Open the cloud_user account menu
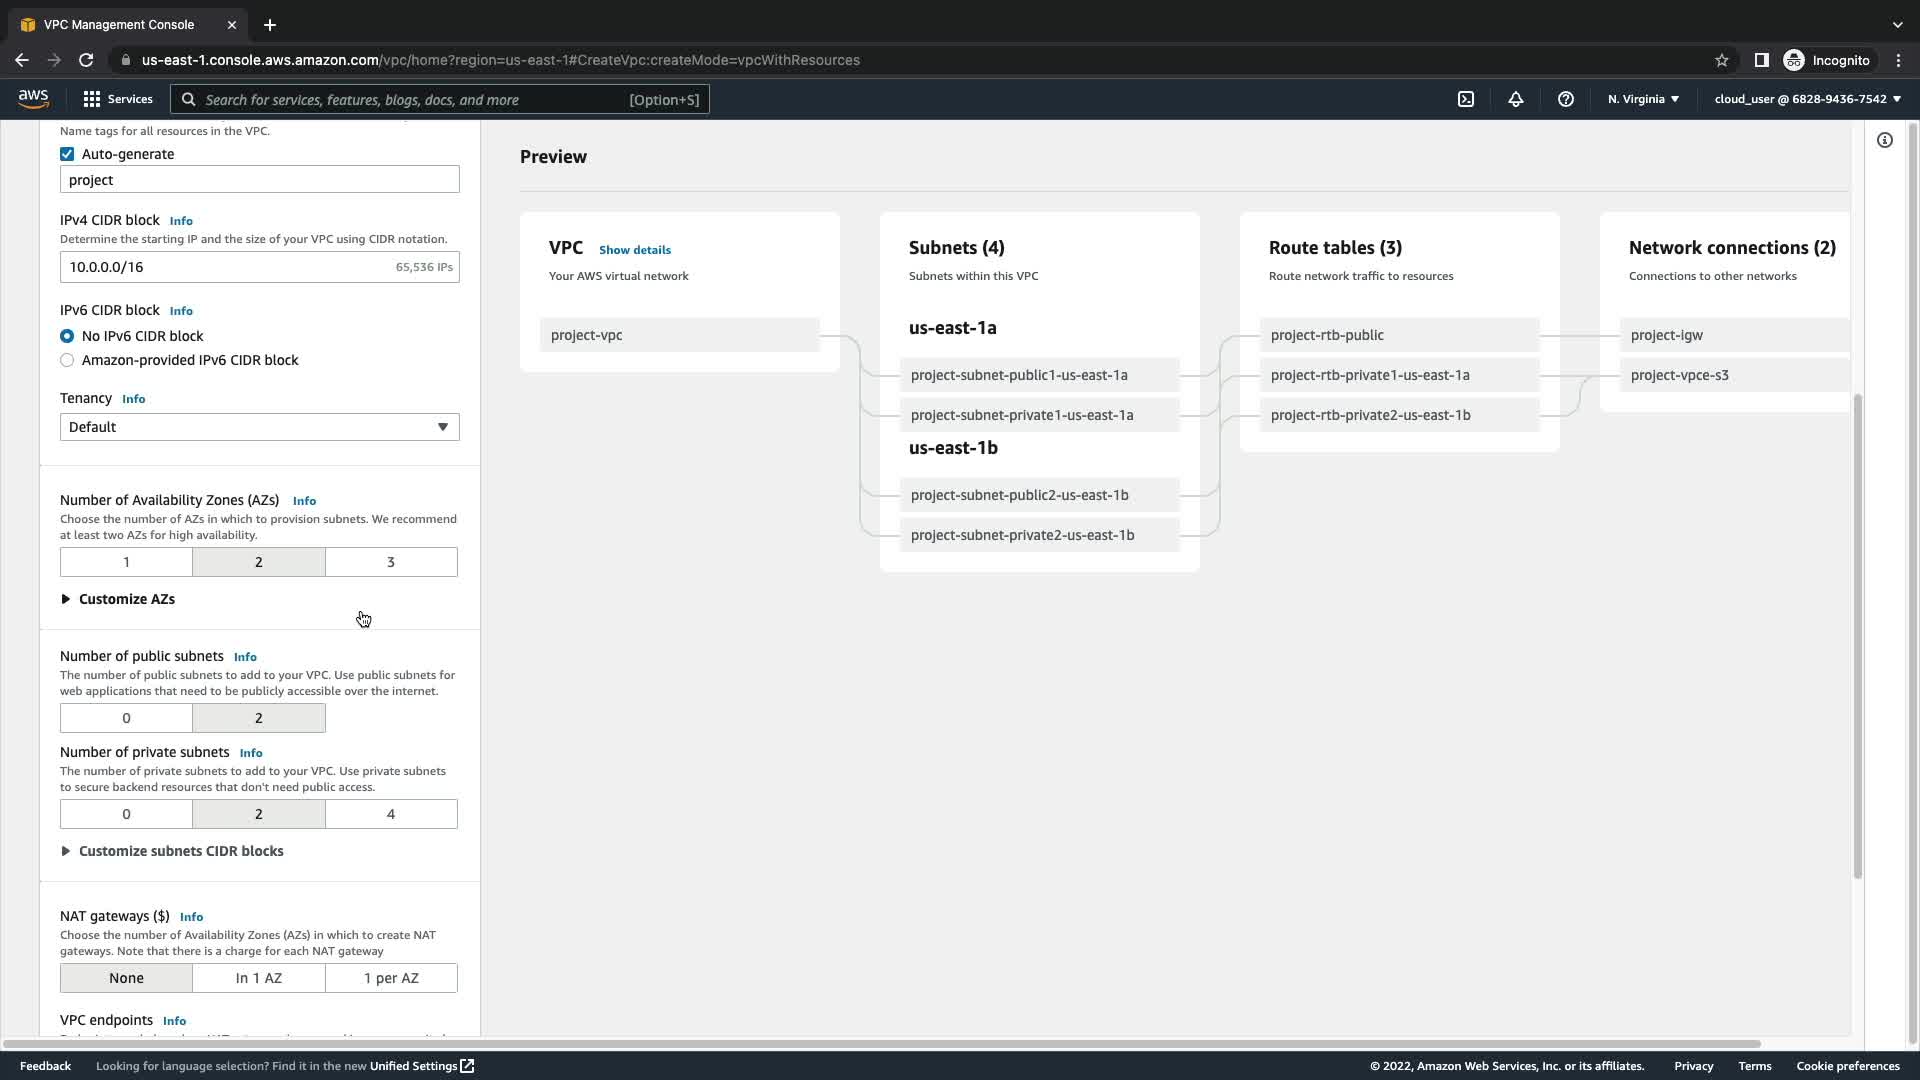1920x1080 pixels. [1807, 99]
